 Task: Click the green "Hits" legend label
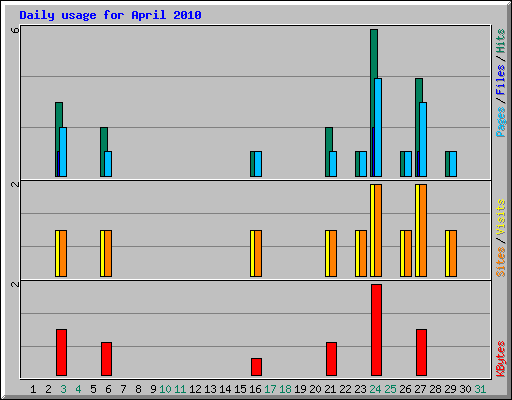click(x=500, y=41)
